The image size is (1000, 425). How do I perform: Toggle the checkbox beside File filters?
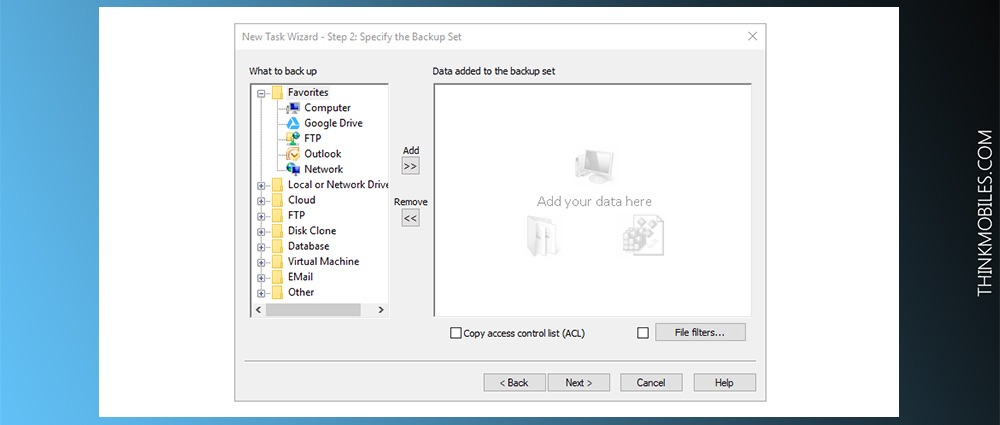(x=643, y=332)
